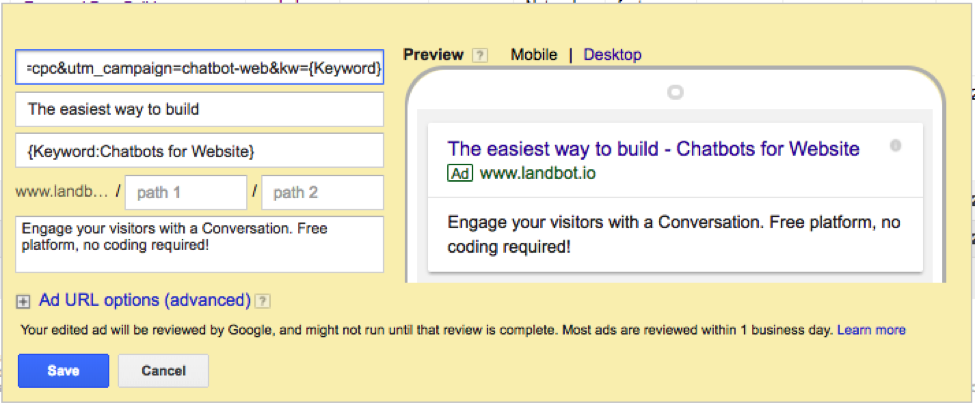Click the 'path 2' input field

tap(323, 193)
